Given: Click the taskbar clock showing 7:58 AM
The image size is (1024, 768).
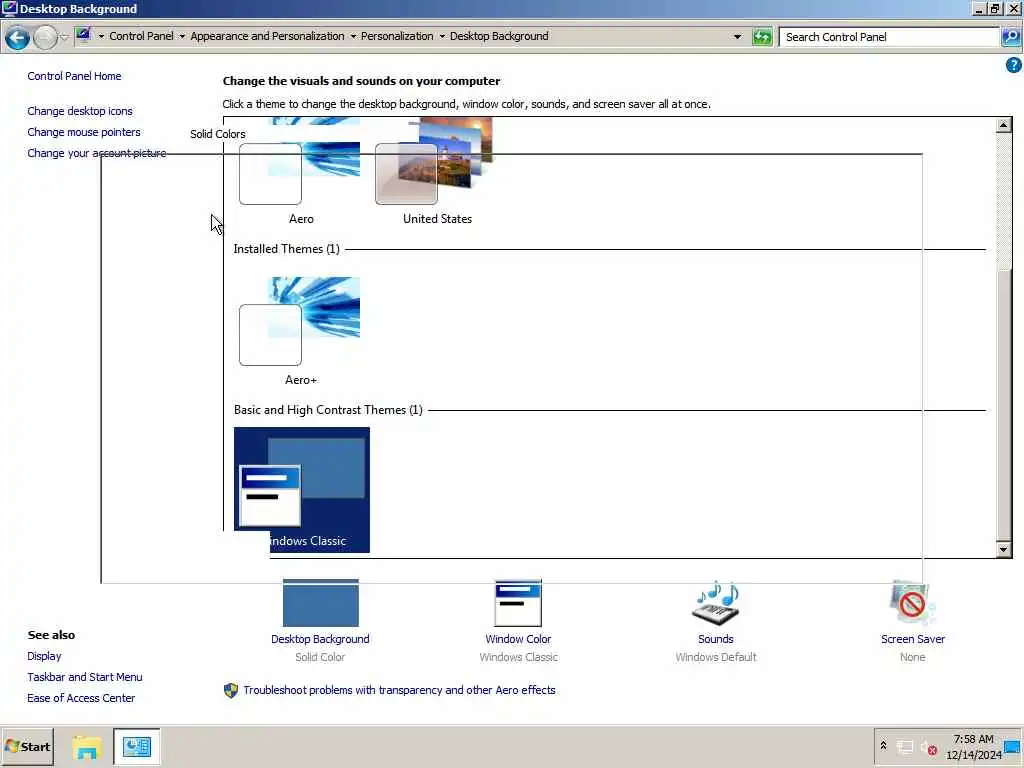Looking at the screenshot, I should [x=973, y=747].
